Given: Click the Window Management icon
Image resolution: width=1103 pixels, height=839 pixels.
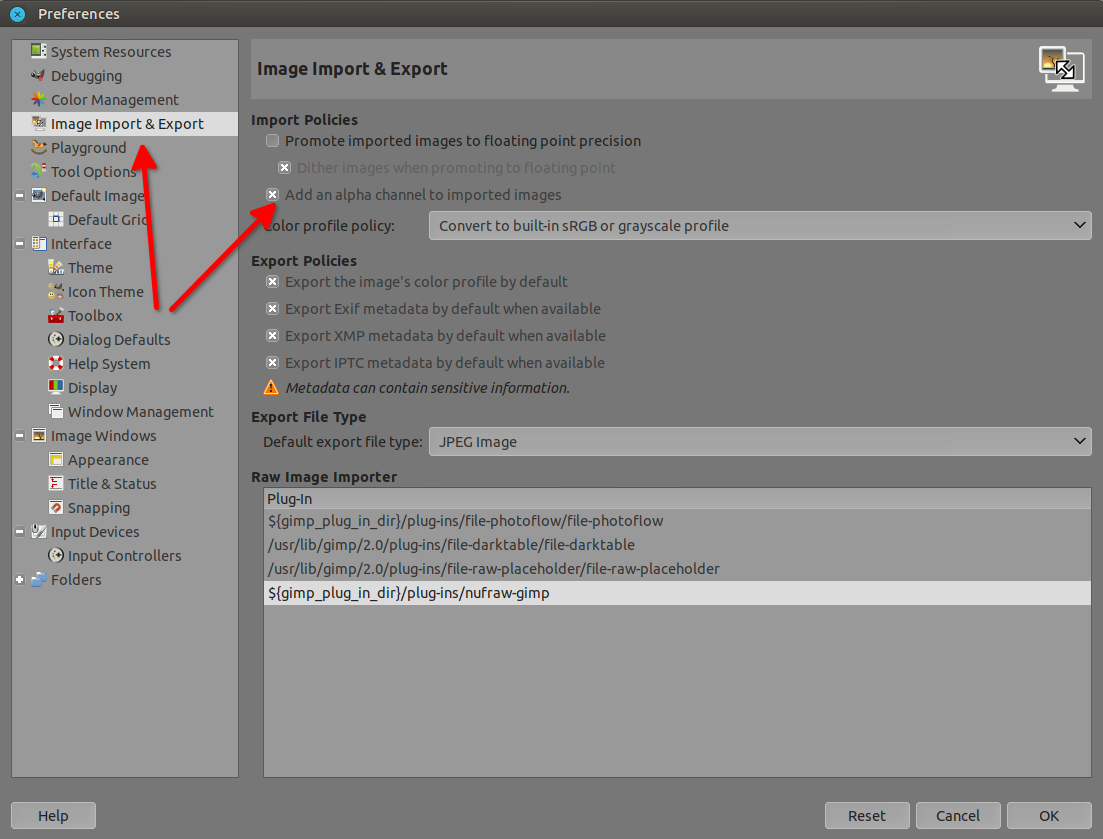Looking at the screenshot, I should click(x=56, y=411).
